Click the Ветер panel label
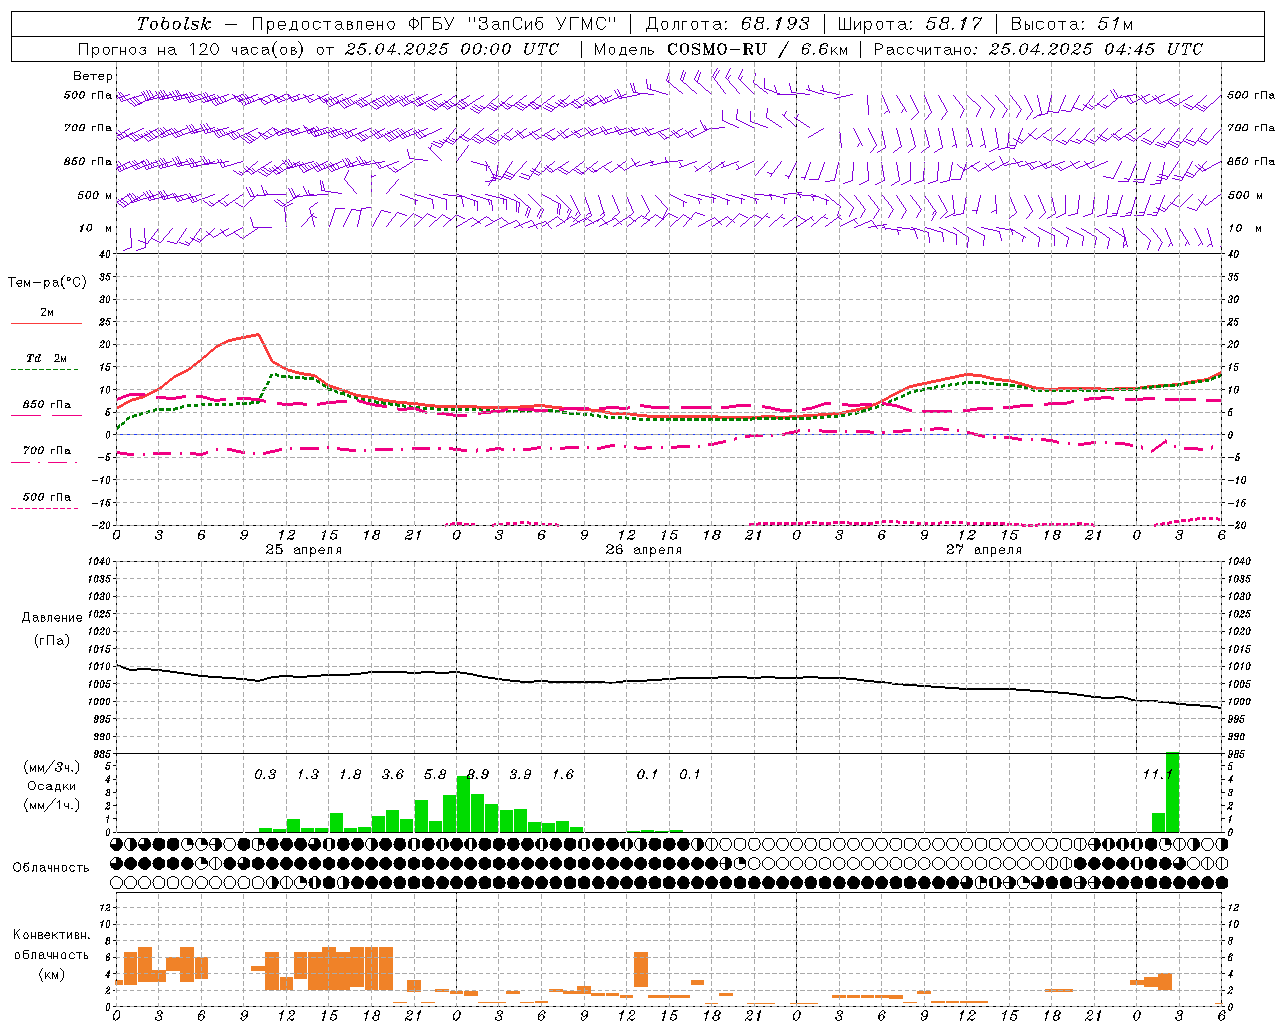1280x1024 pixels. click(93, 76)
